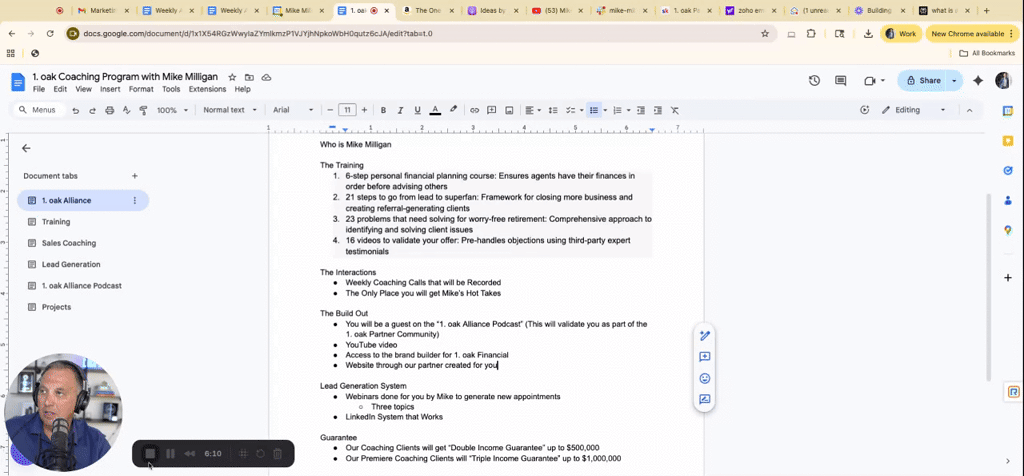Image resolution: width=1024 pixels, height=476 pixels.
Task: Open the File menu
Action: (x=39, y=89)
